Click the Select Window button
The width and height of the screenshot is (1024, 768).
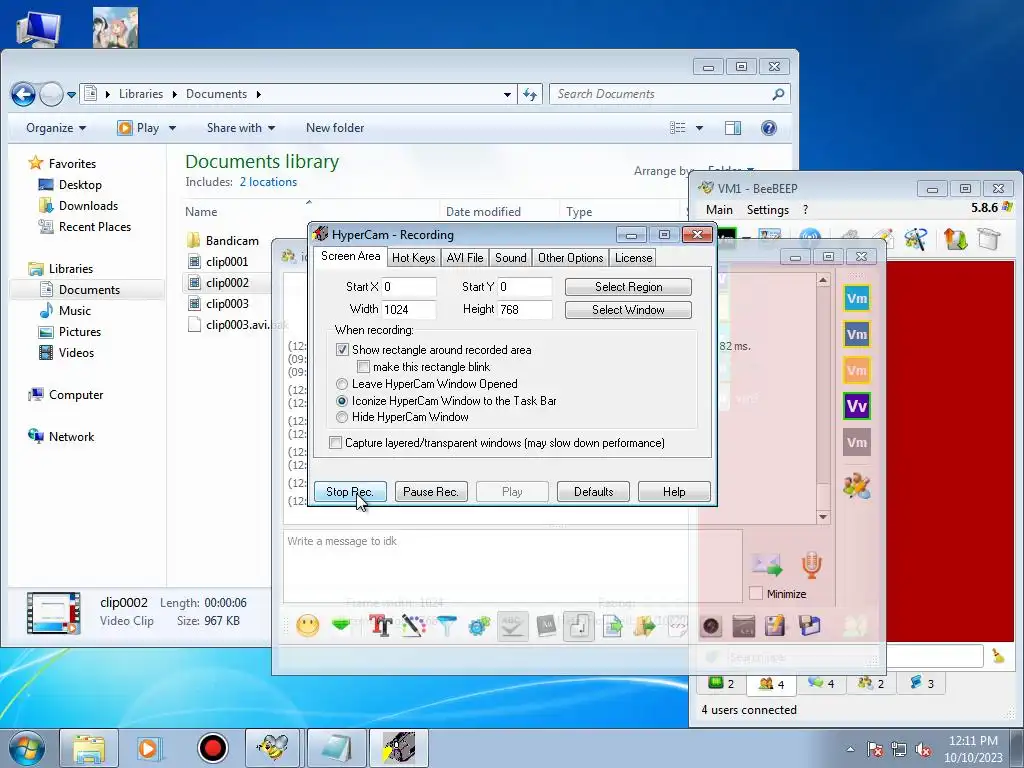point(628,310)
